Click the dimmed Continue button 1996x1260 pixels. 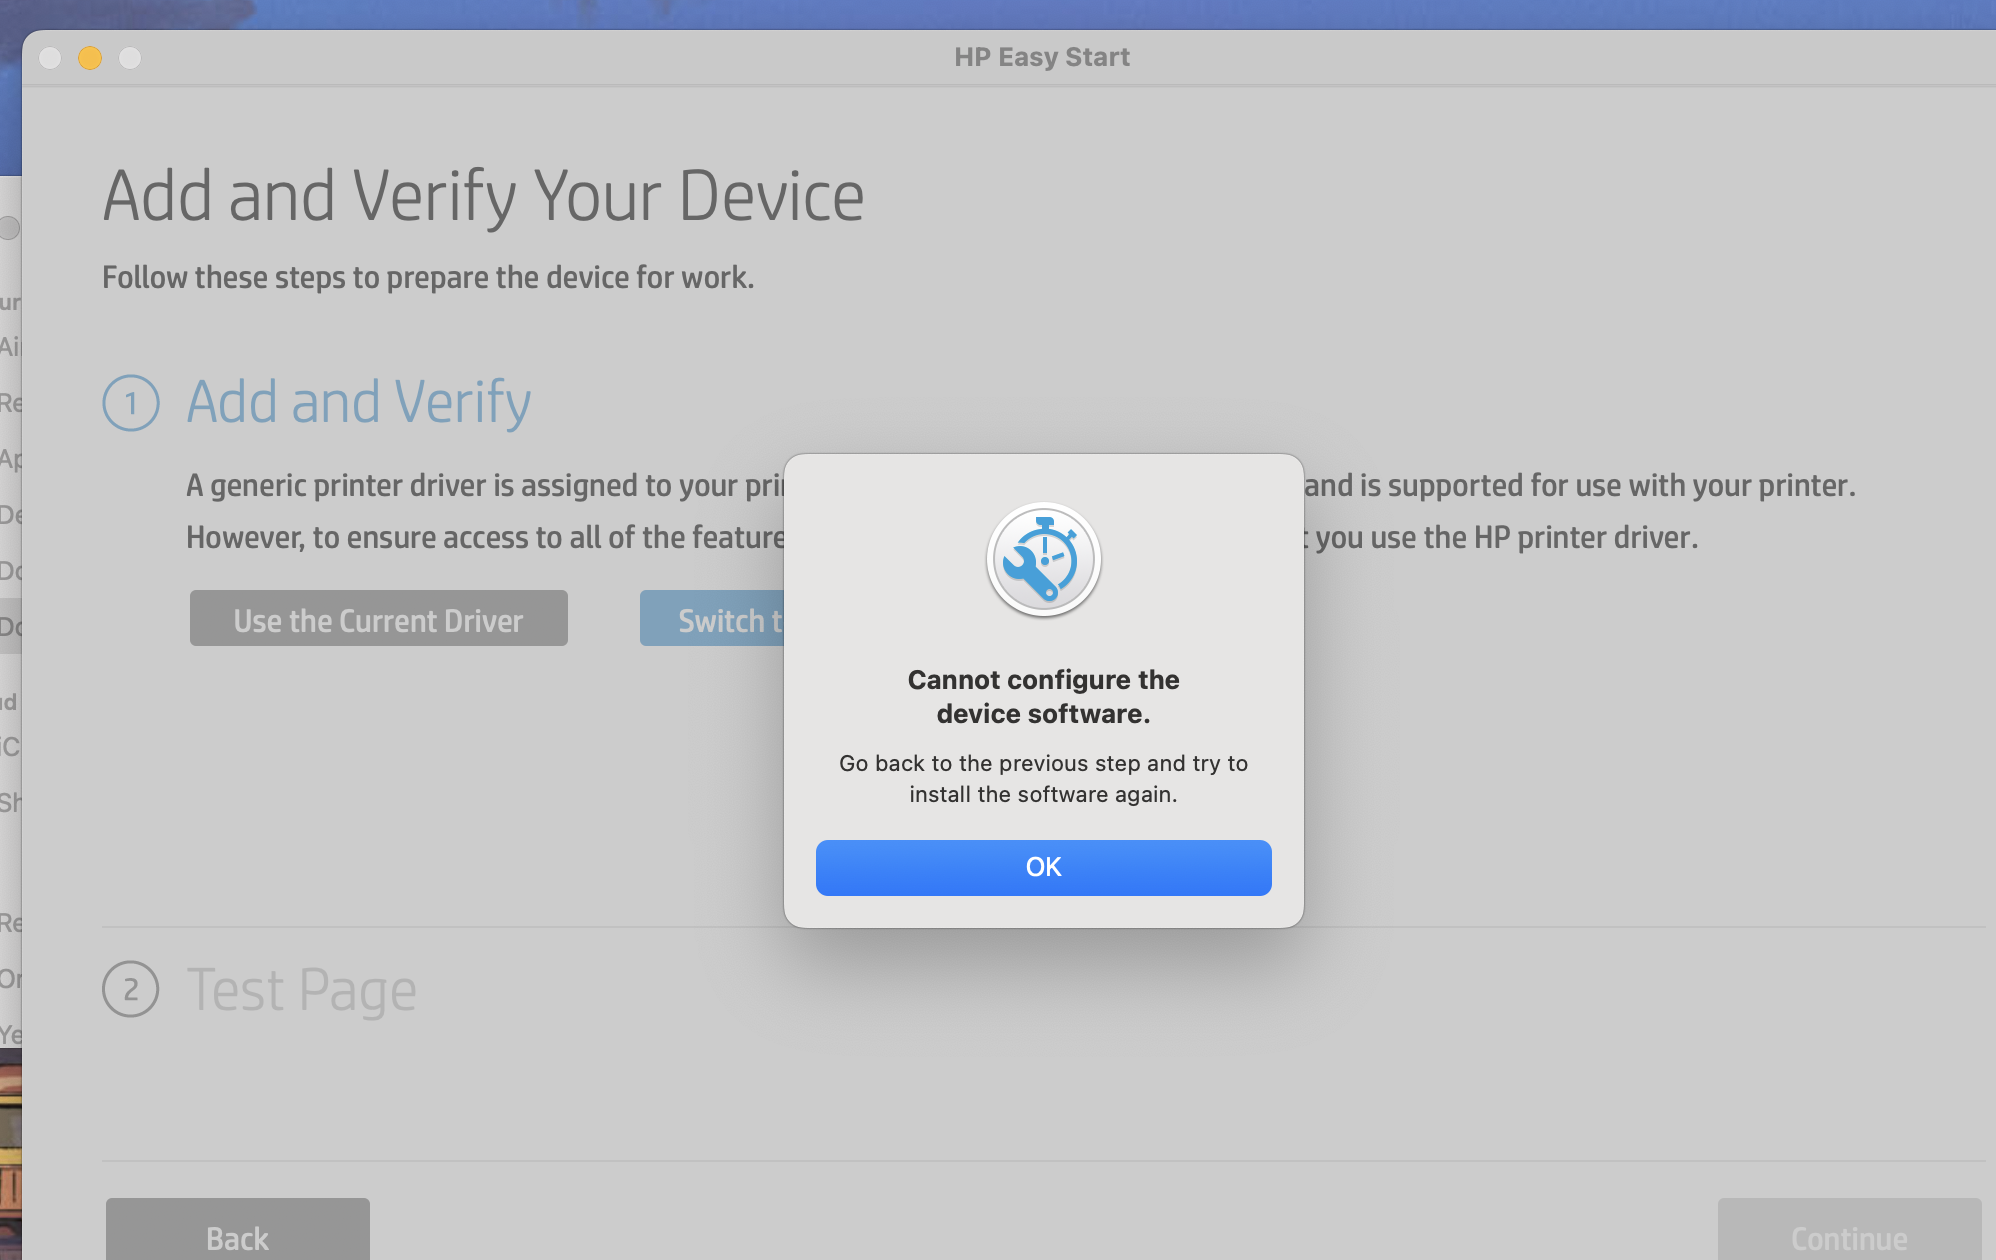(x=1848, y=1235)
